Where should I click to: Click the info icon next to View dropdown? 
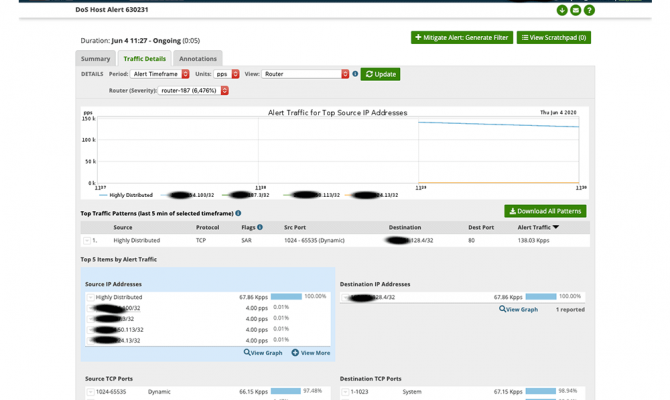[x=355, y=74]
